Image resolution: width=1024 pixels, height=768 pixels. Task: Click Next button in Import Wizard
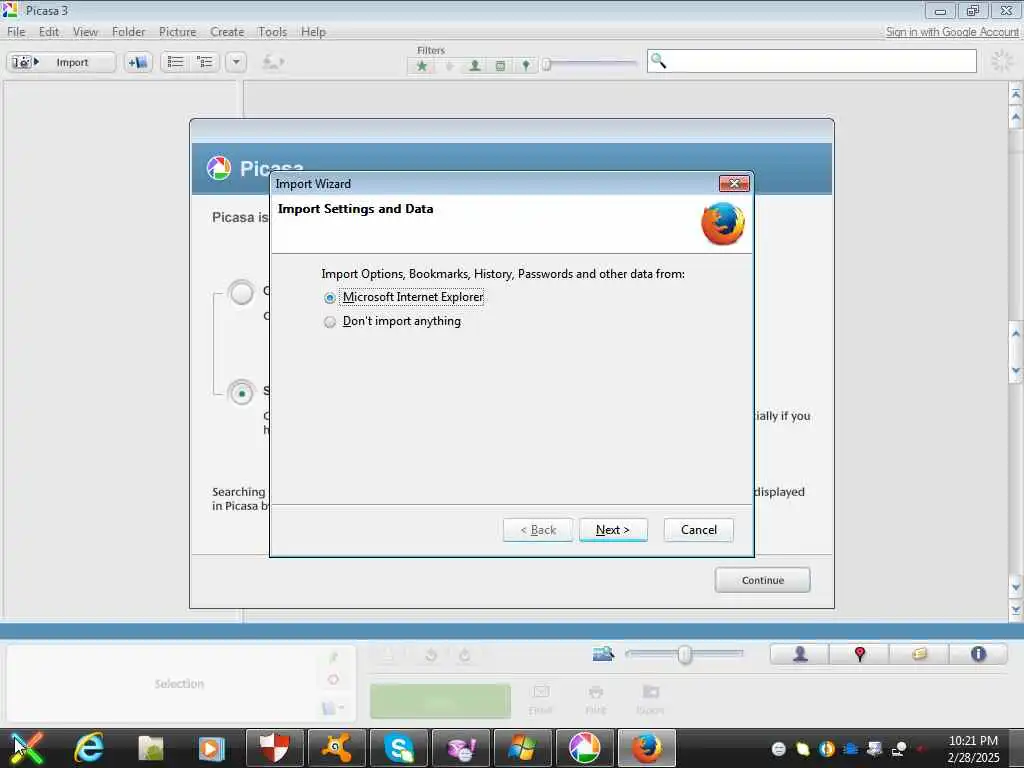click(613, 530)
